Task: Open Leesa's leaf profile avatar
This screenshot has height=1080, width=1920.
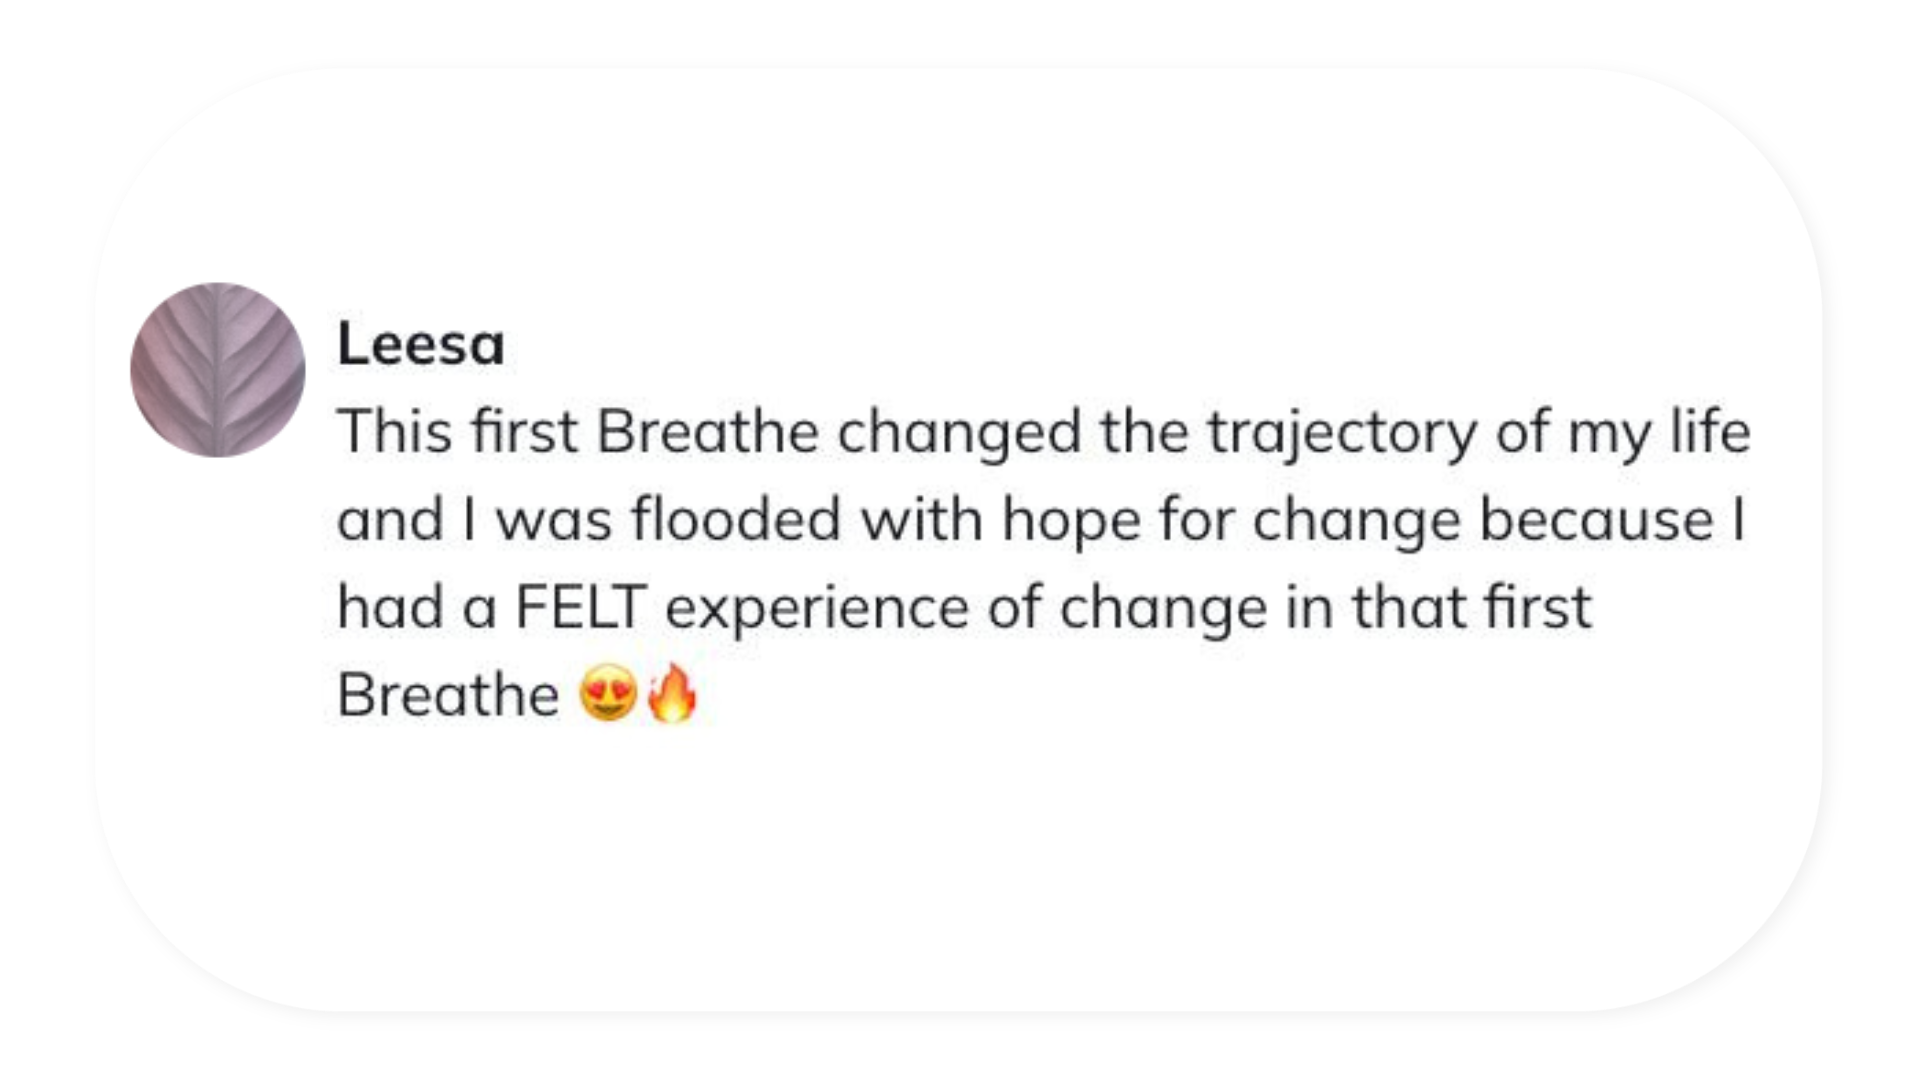Action: coord(218,370)
